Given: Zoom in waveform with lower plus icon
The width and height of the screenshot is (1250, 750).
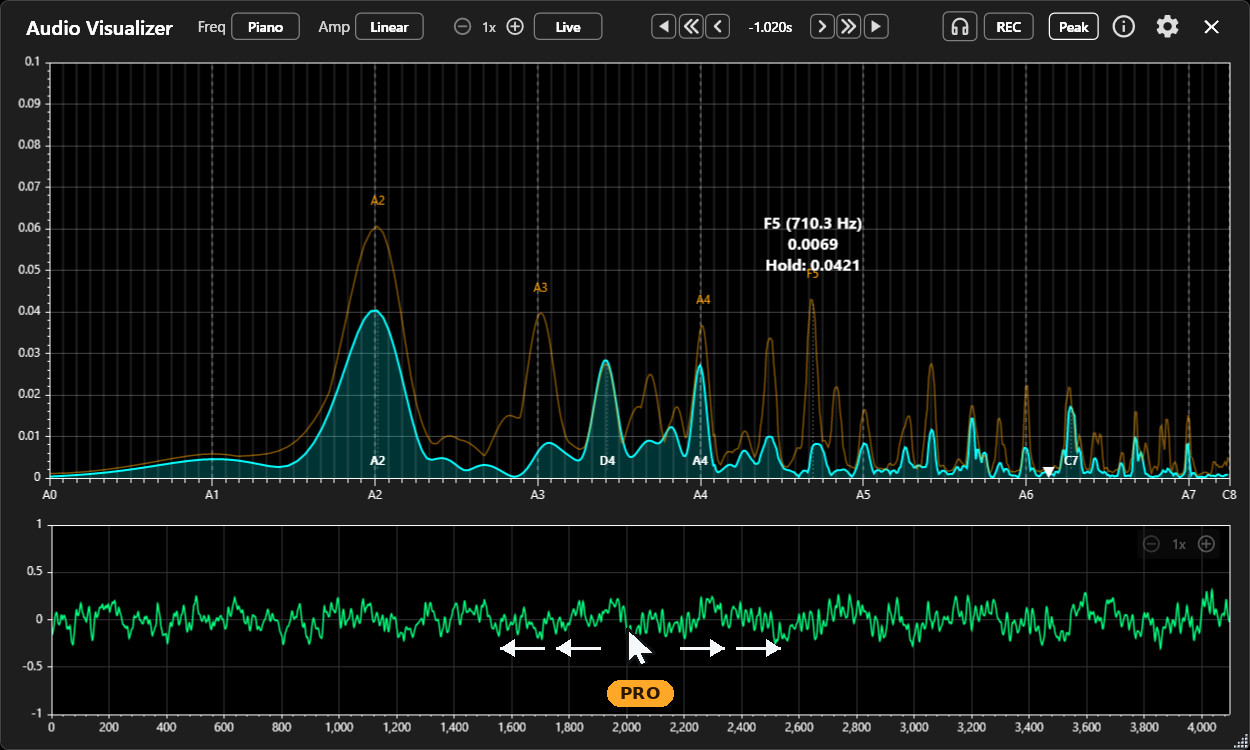Looking at the screenshot, I should tap(1207, 544).
